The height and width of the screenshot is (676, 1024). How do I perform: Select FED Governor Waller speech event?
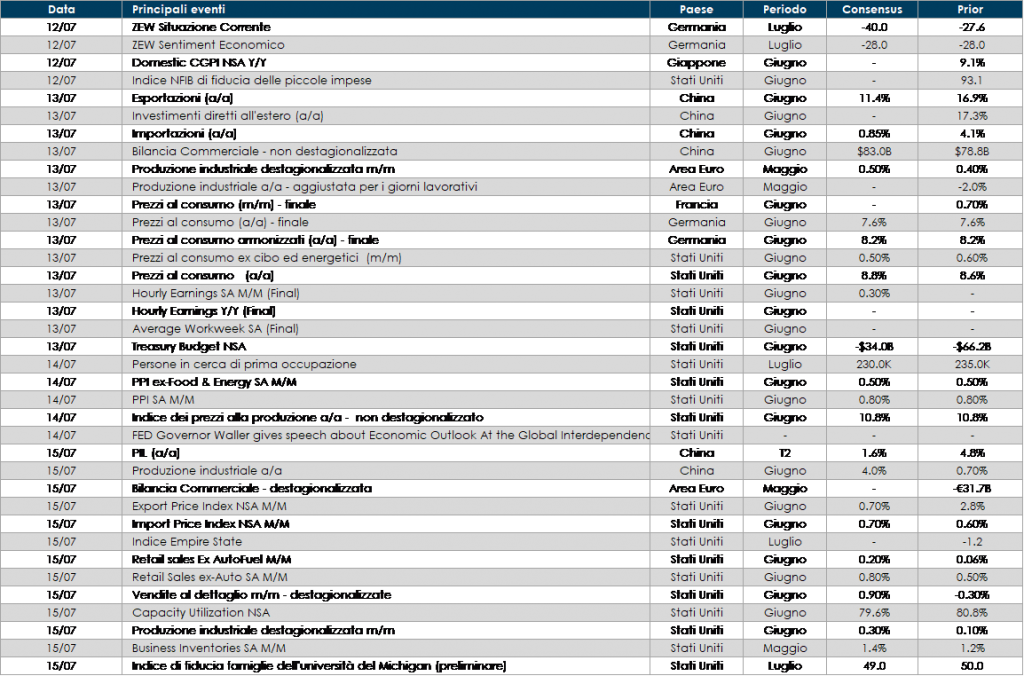click(390, 435)
